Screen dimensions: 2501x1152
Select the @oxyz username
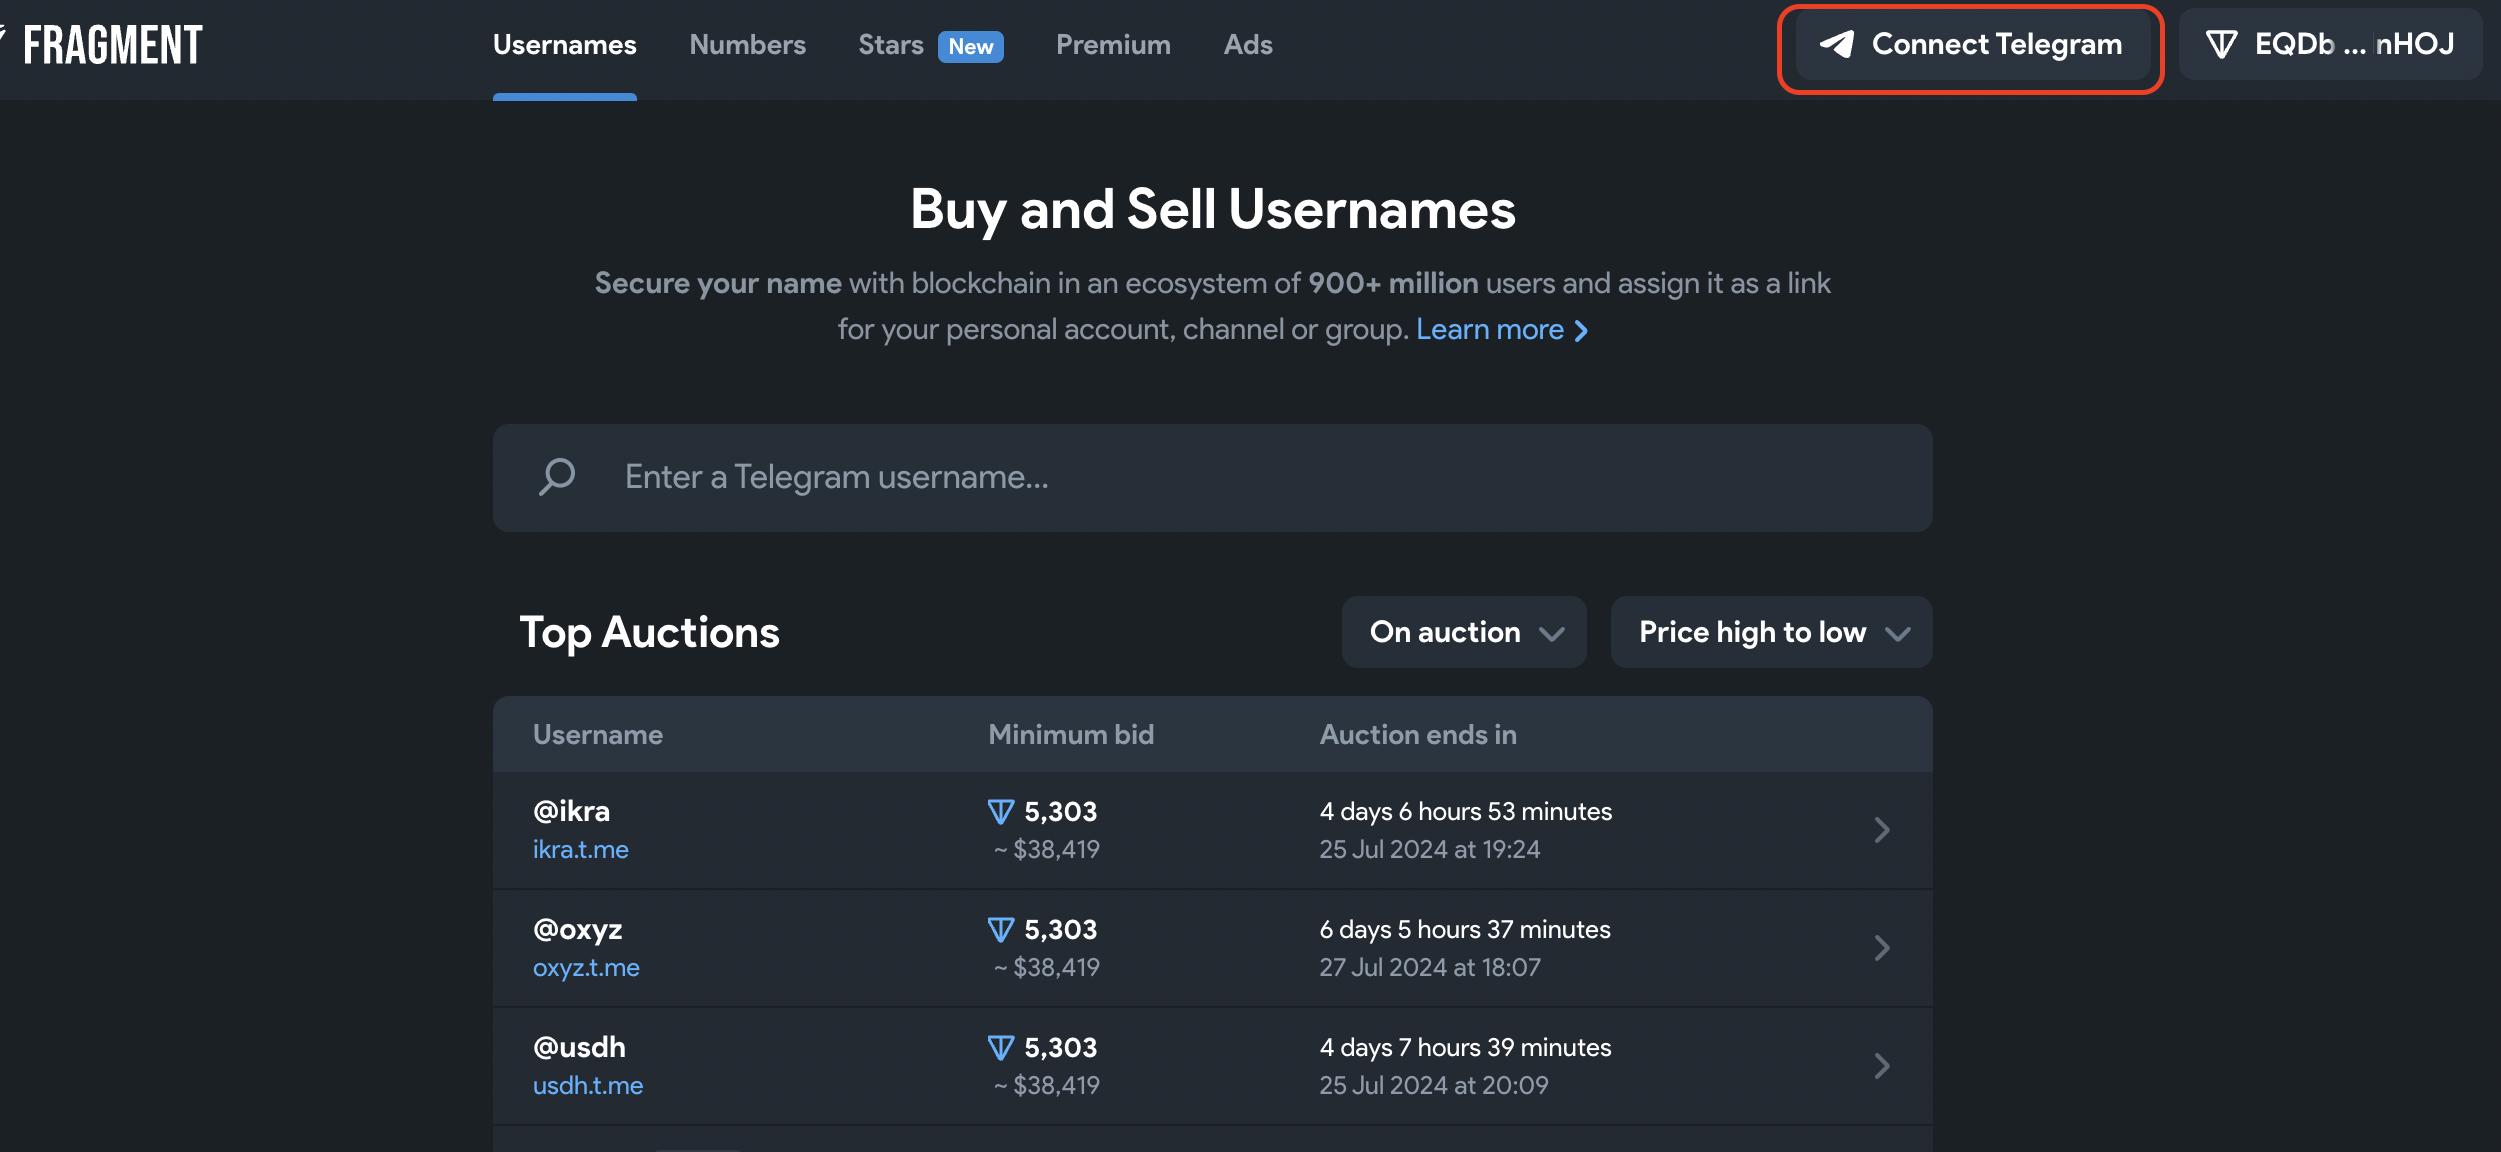578,929
